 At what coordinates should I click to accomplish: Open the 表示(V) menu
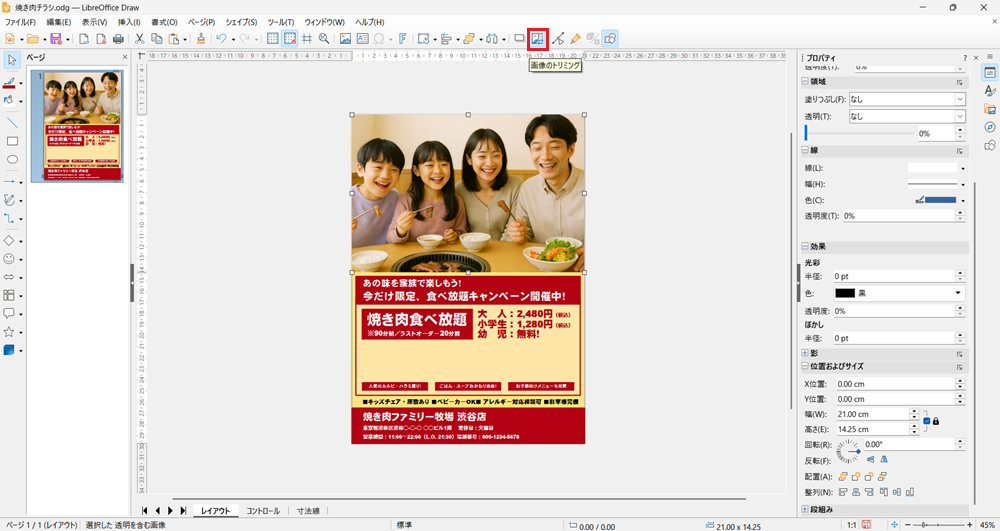[x=94, y=22]
